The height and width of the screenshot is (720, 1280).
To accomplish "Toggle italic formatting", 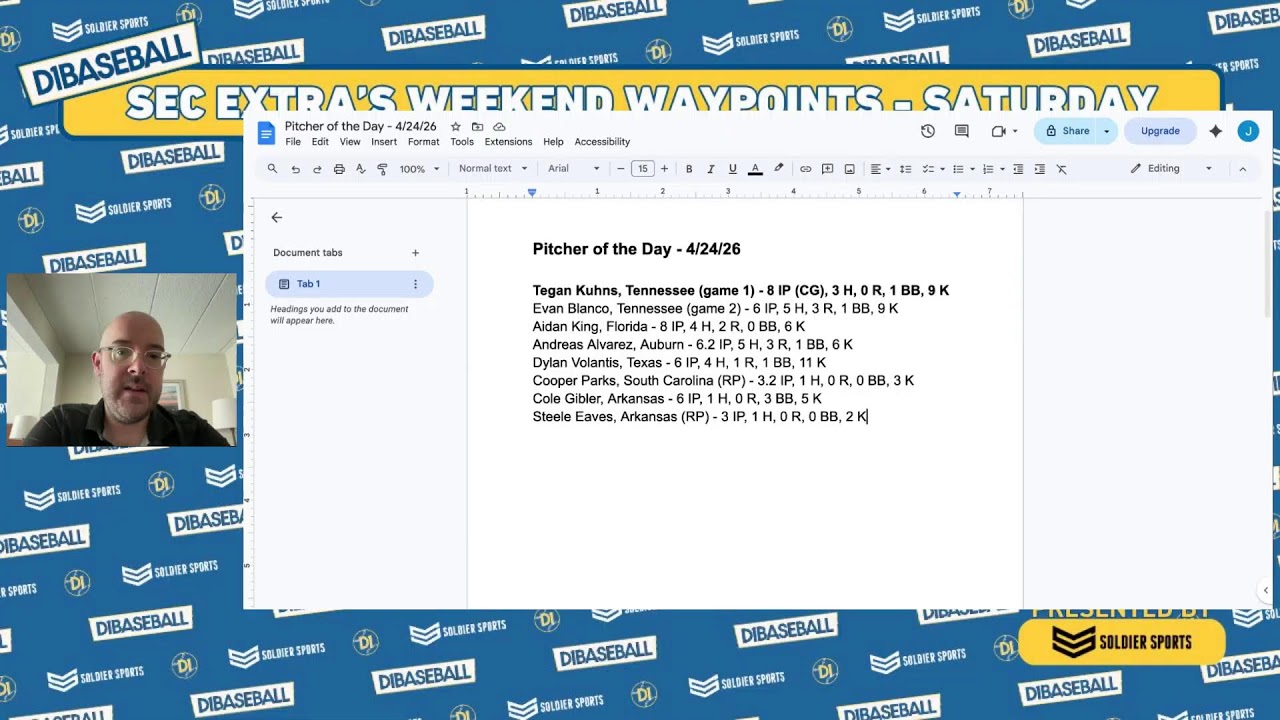I will [711, 169].
